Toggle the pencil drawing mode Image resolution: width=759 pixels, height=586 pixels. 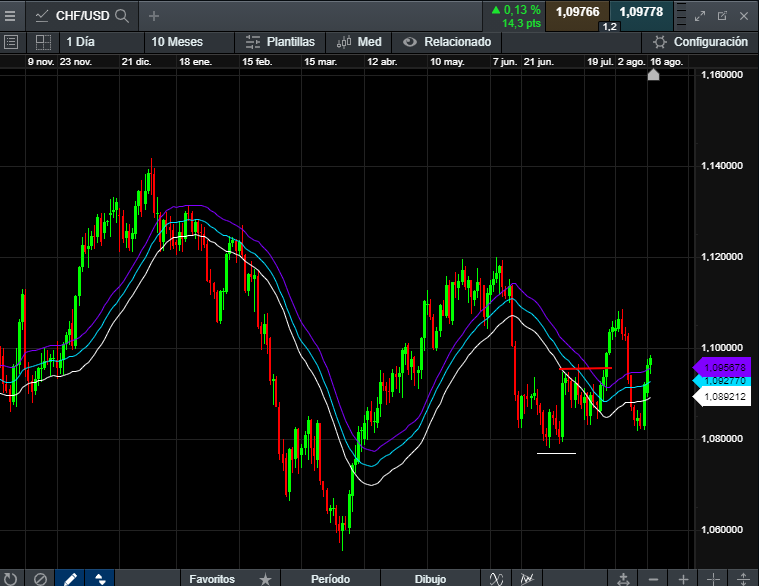[70, 578]
